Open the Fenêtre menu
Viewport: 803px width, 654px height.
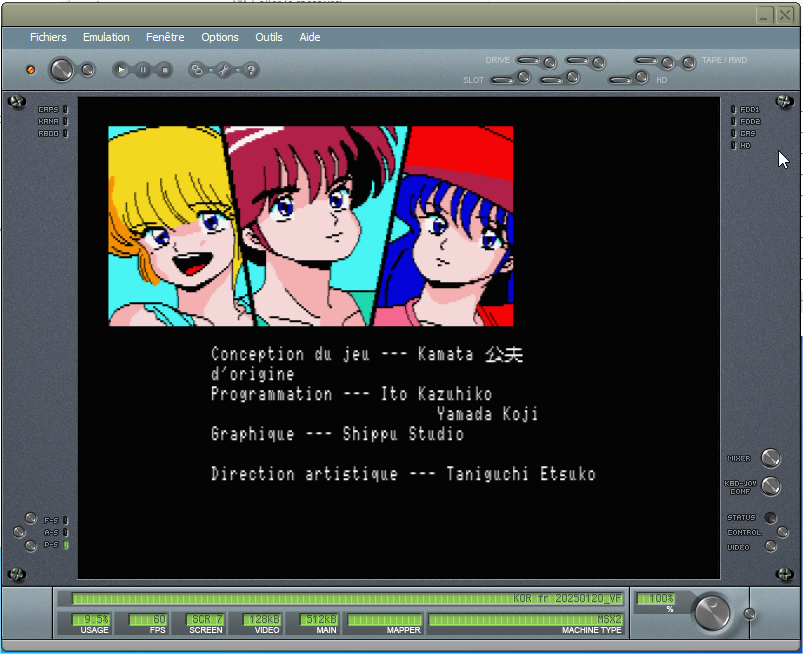pyautogui.click(x=165, y=37)
